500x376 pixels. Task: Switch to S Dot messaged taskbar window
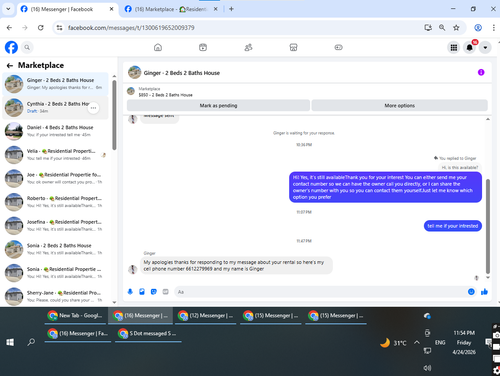[148, 333]
